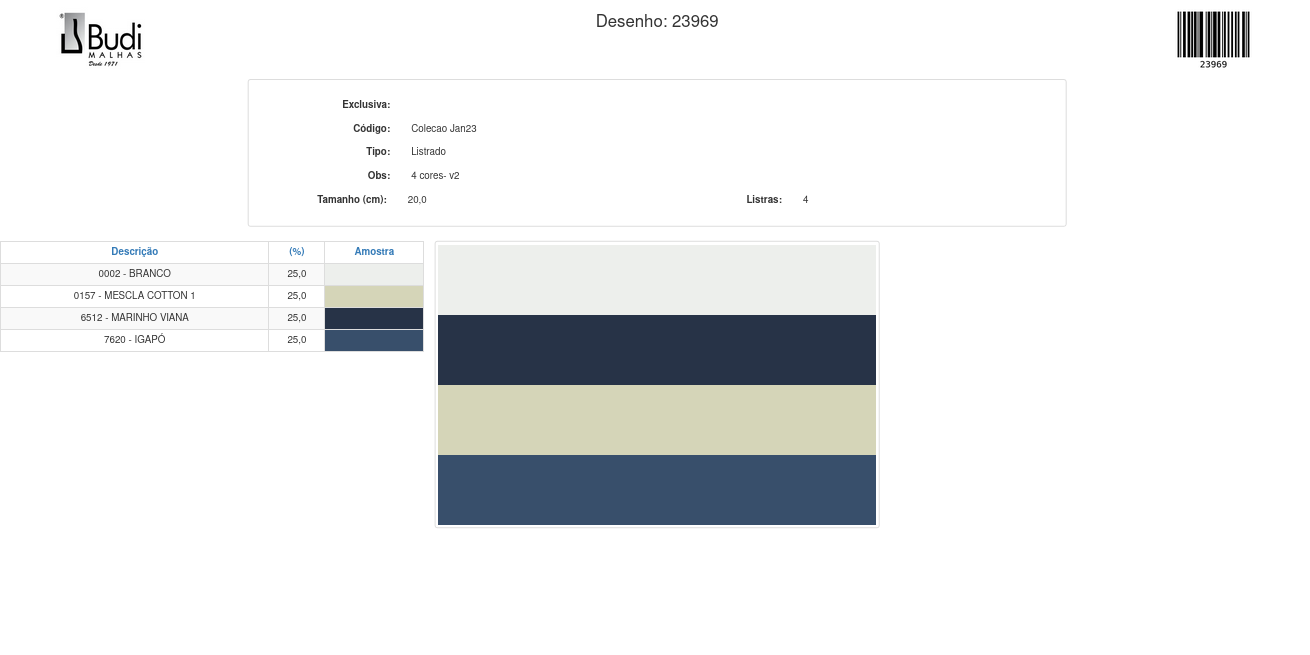
Task: Click the beige stripe in preview
Action: (x=657, y=420)
